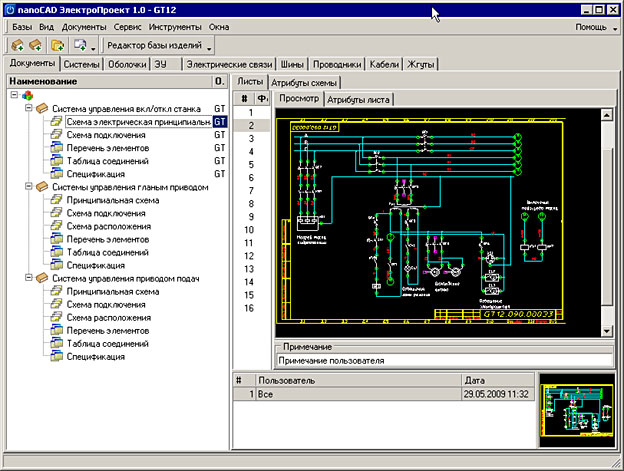624x471 pixels.
Task: Select sheet number 16 in list
Action: point(250,308)
